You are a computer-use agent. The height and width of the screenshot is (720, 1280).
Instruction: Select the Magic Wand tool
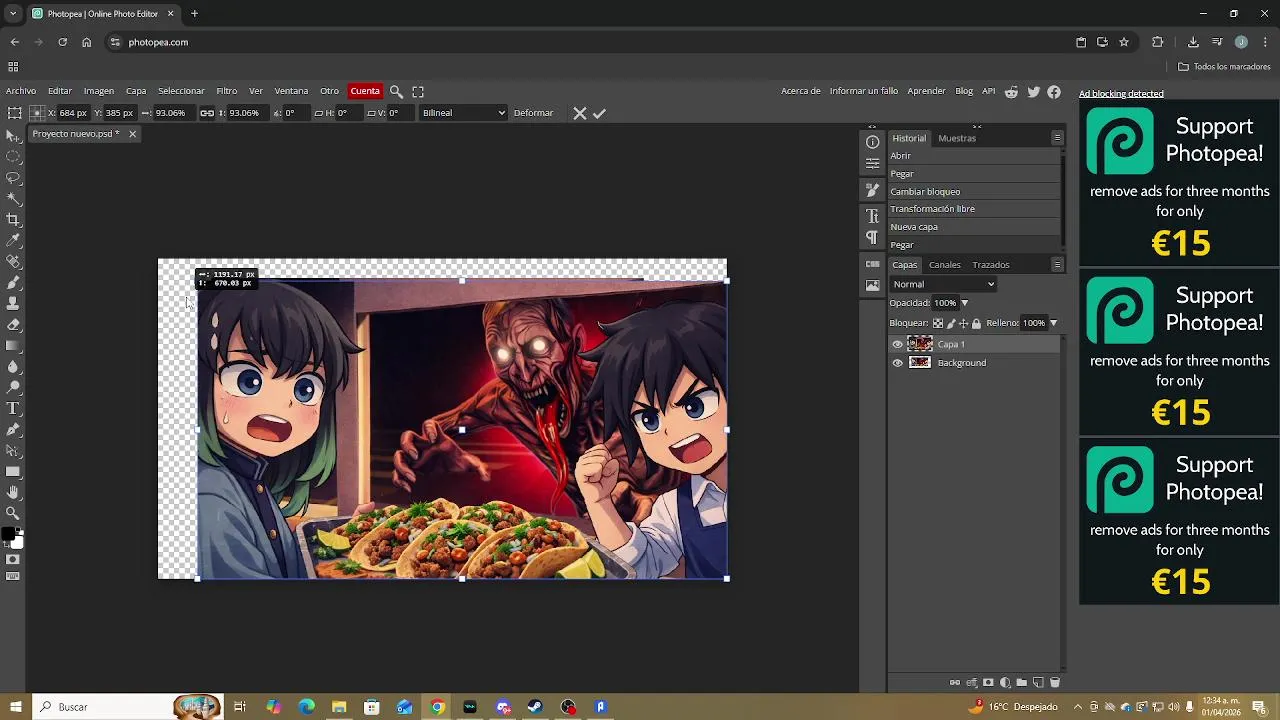(13, 198)
